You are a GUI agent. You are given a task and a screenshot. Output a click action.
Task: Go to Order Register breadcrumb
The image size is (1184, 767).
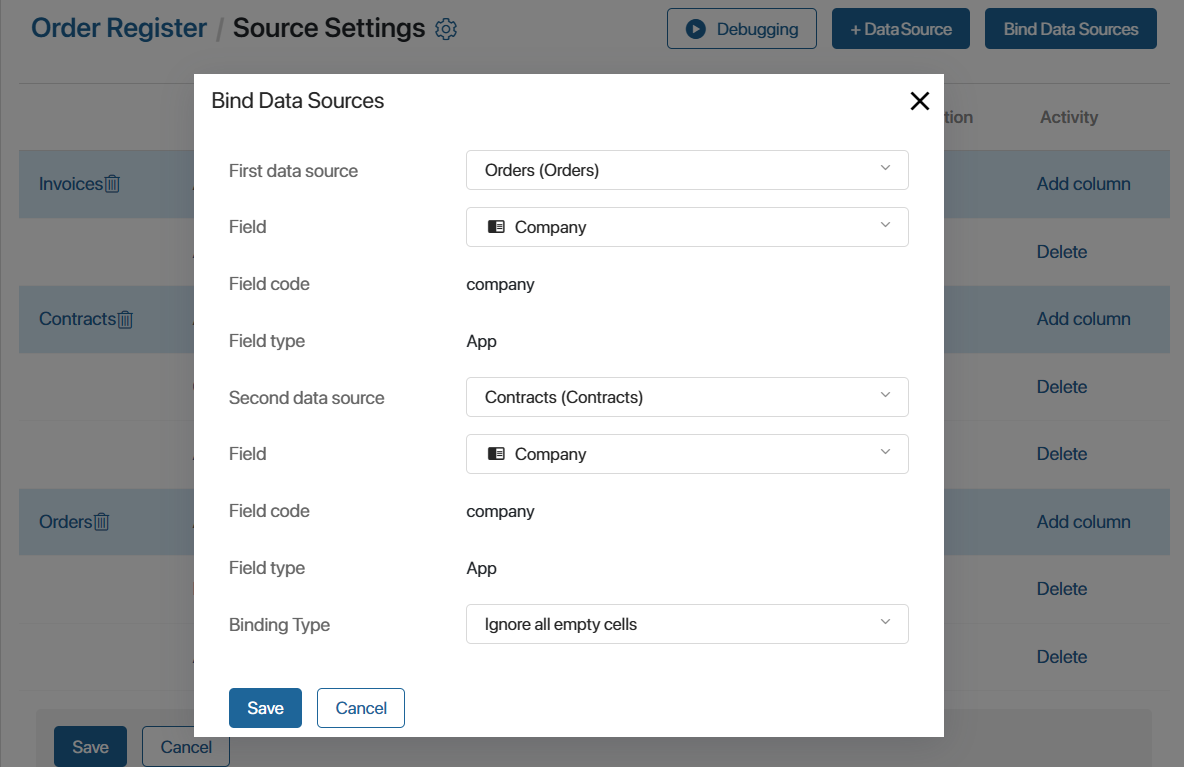click(x=119, y=28)
